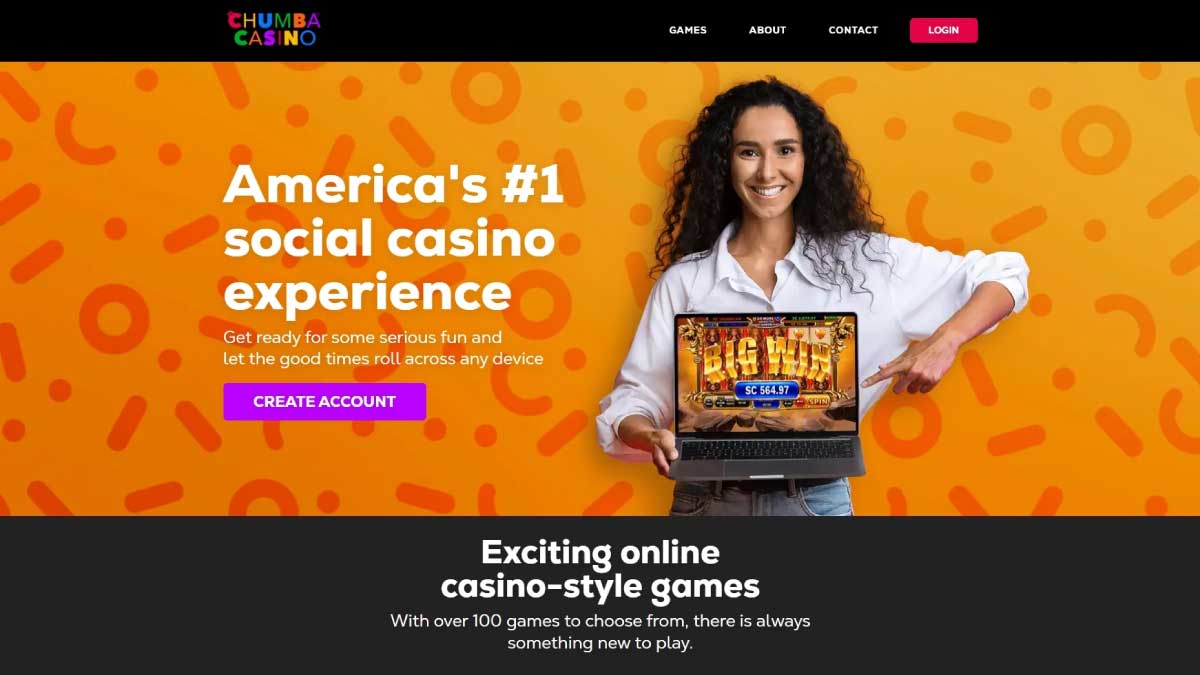The width and height of the screenshot is (1200, 675).
Task: Click the 'Get ready for some serious fun' text
Action: point(362,337)
